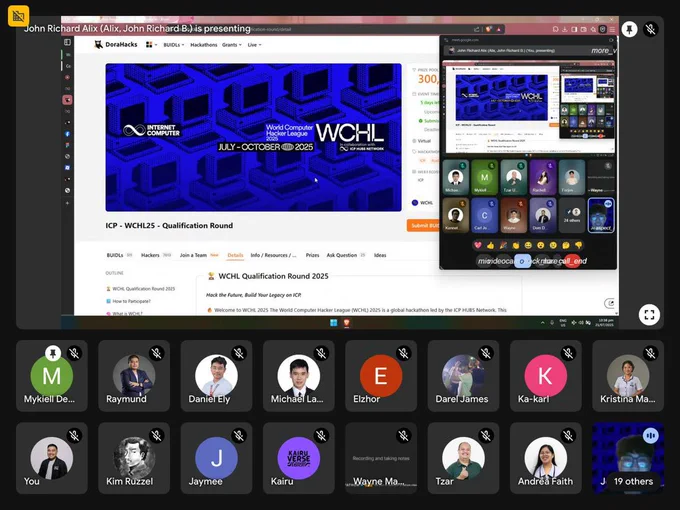Open the 'How to Participate?' outline link

[128, 301]
